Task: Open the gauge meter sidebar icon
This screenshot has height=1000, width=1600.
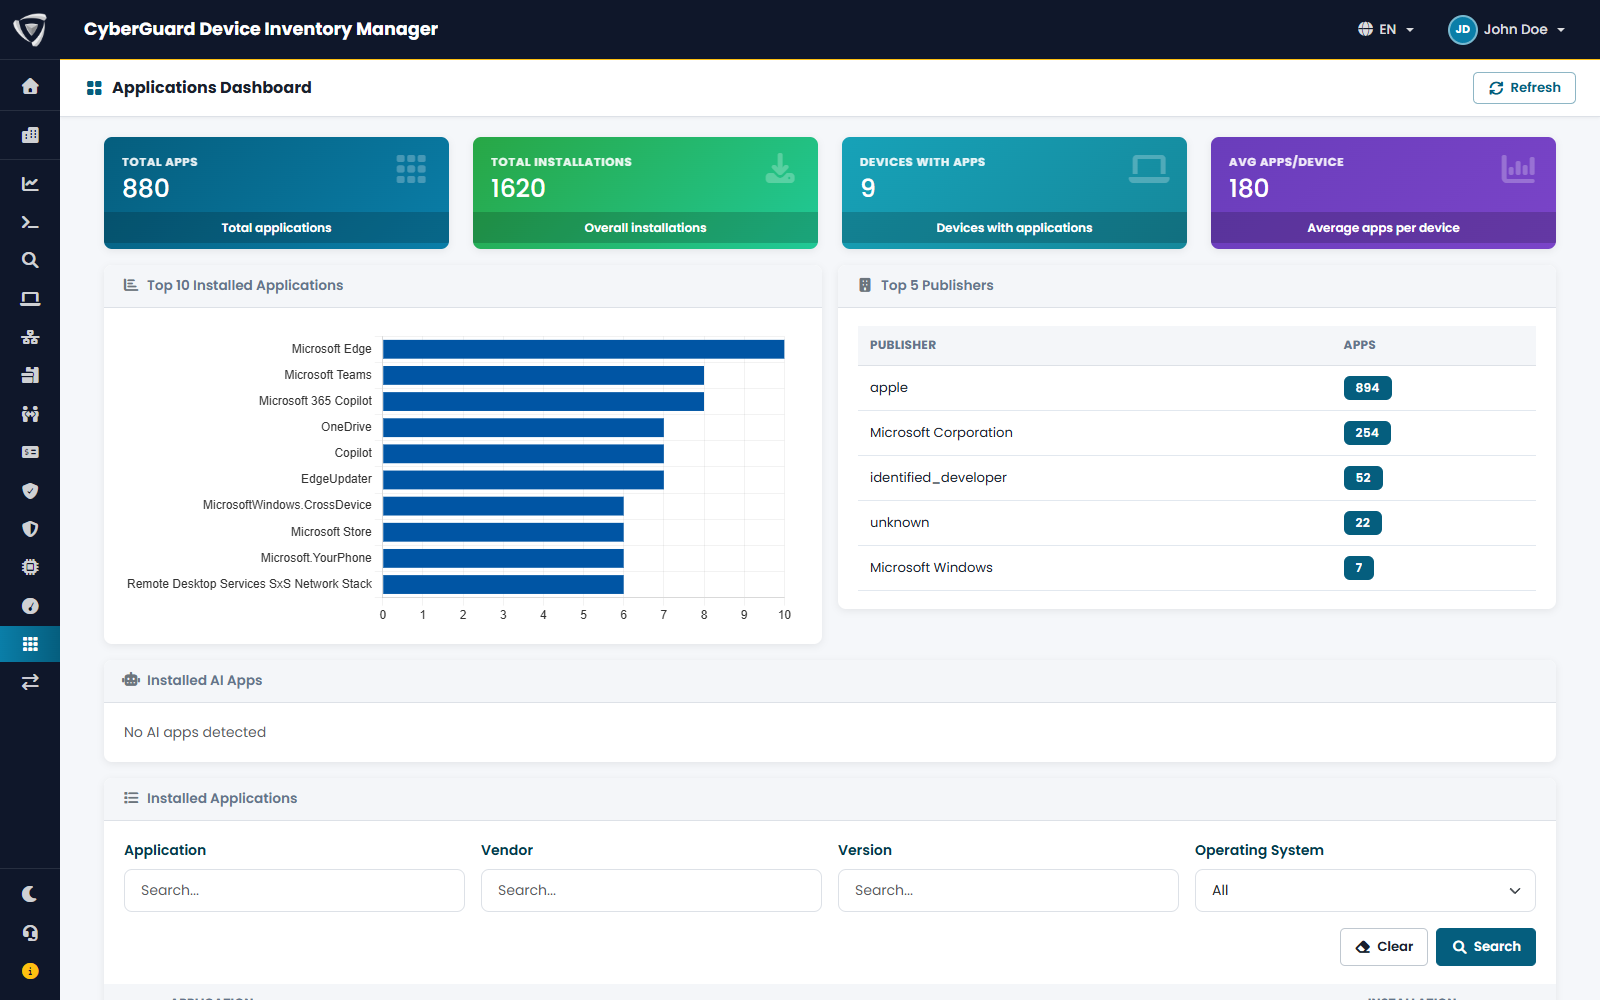Action: click(x=30, y=606)
